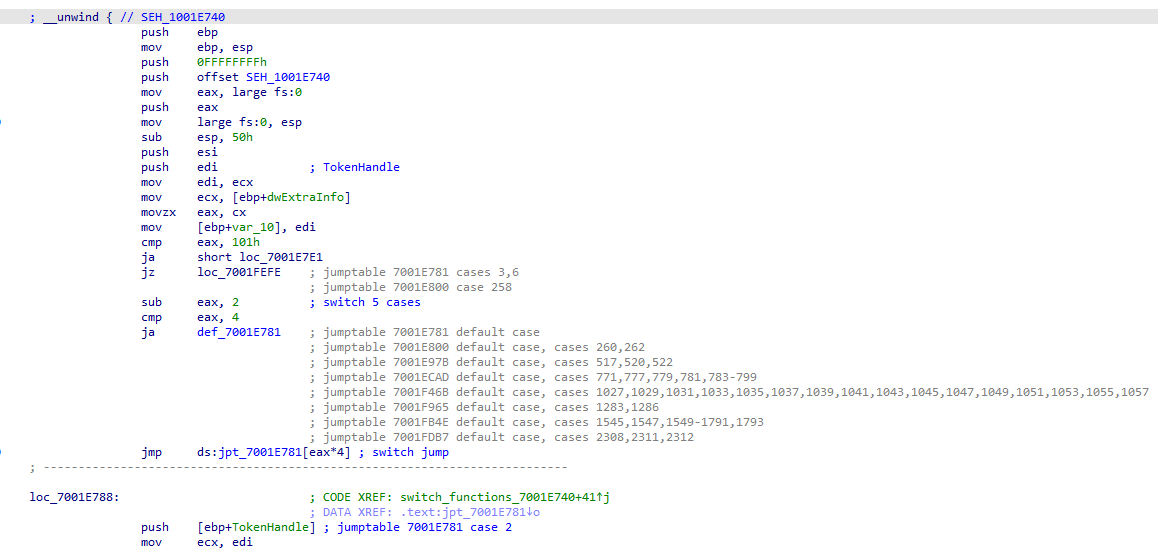
Task: Select 'mov ebp, esp' instruction
Action: pyautogui.click(x=197, y=47)
